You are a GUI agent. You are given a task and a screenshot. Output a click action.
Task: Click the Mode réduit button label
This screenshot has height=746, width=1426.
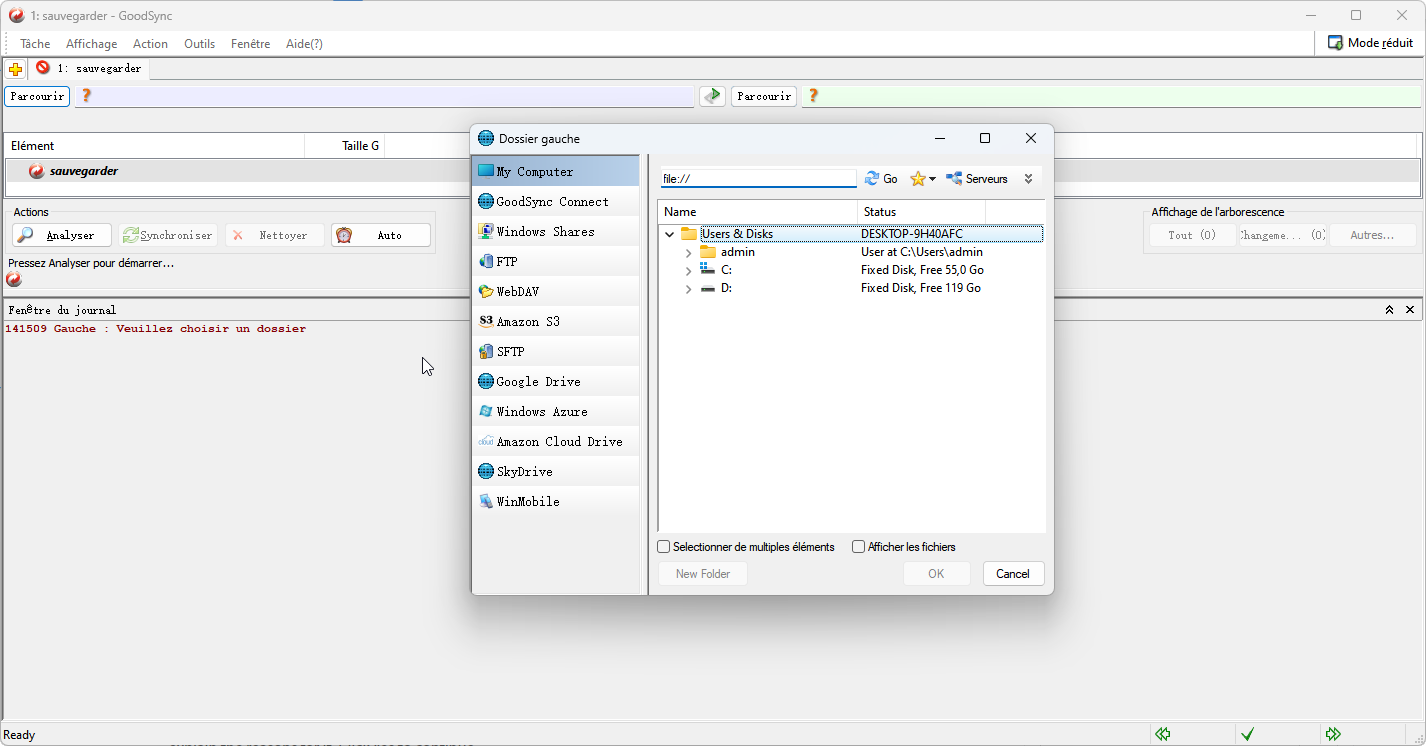point(1381,43)
